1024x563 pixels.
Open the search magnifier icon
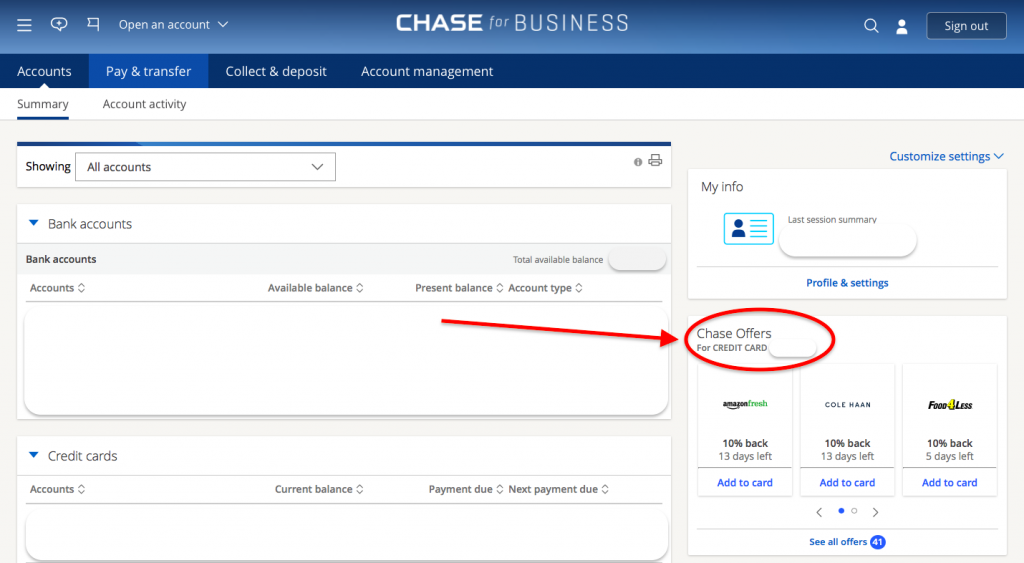[x=871, y=26]
